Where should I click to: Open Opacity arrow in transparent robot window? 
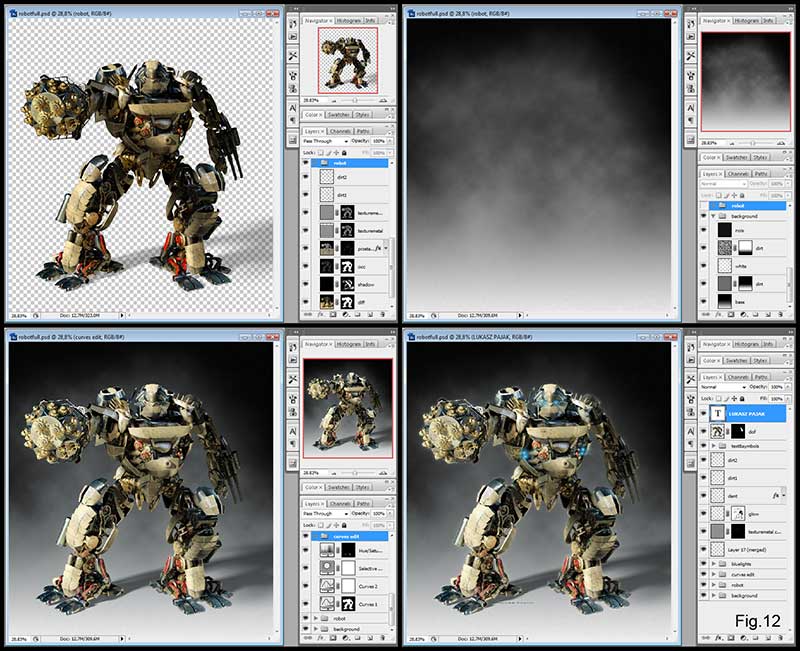click(390, 141)
